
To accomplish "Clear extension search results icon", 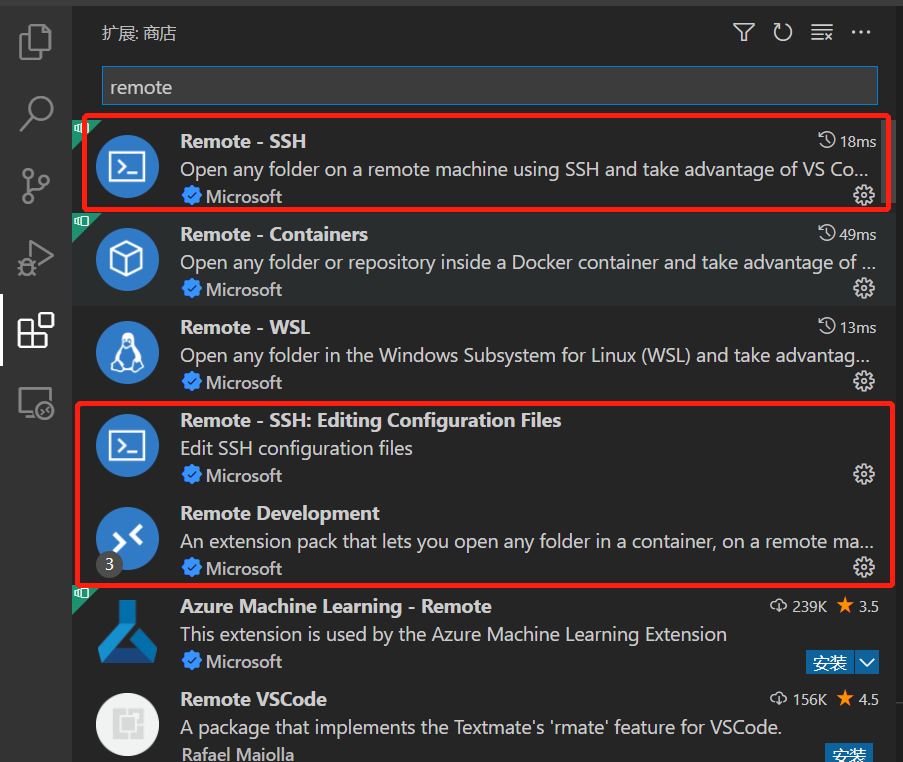I will pos(822,33).
